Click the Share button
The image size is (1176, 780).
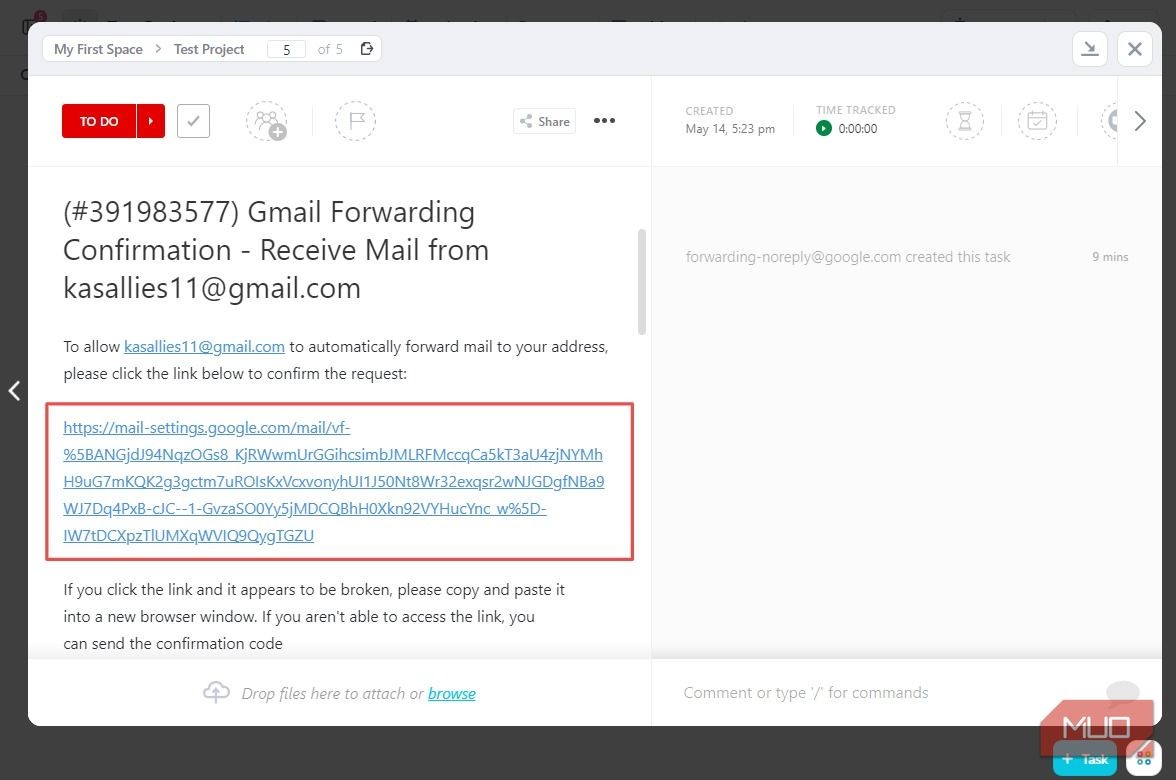544,121
